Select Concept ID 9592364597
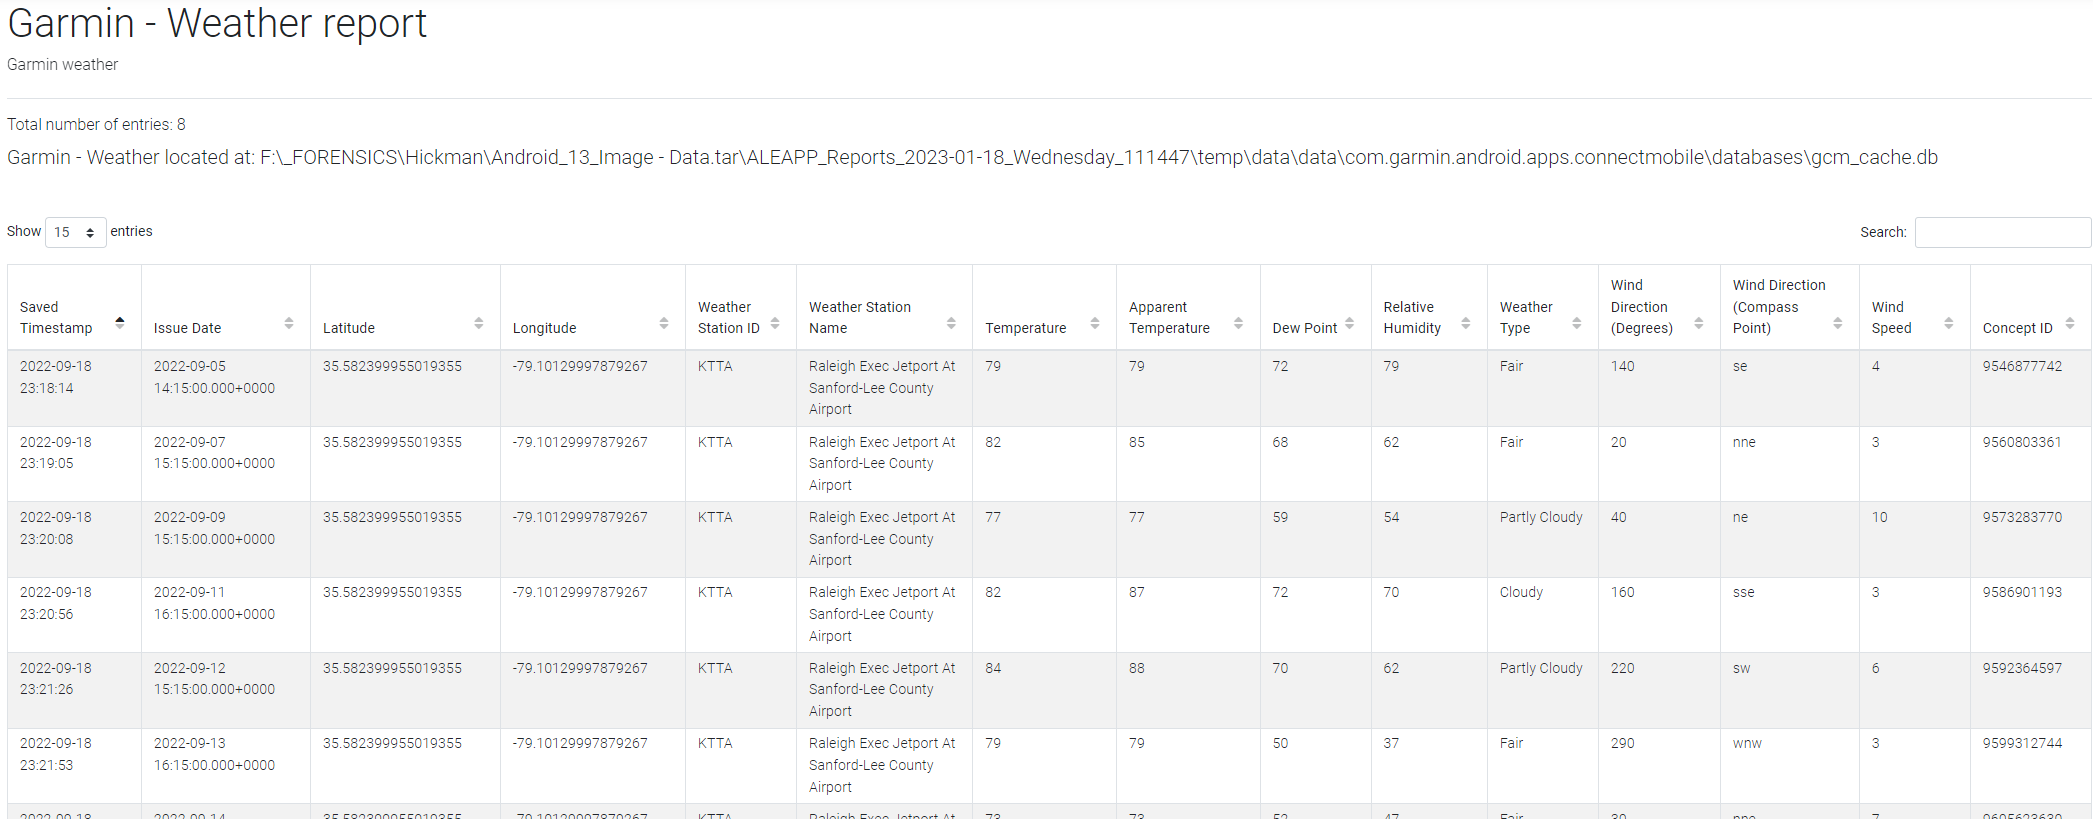Viewport: 2093px width, 819px height. click(x=2022, y=668)
